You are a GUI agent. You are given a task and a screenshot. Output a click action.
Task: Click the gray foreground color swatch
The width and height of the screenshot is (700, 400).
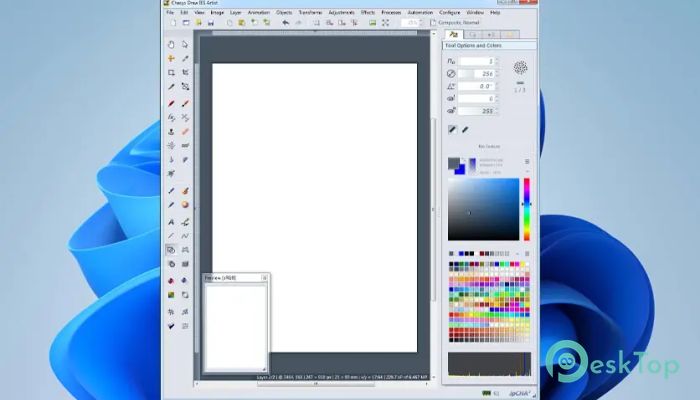coord(454,163)
